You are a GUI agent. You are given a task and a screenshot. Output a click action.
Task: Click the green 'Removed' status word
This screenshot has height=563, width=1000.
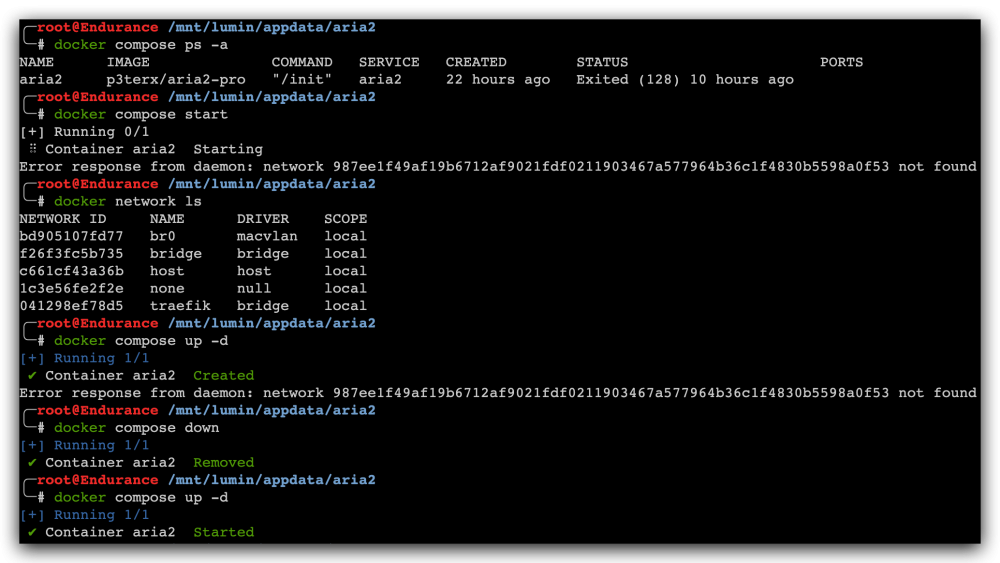(x=223, y=462)
